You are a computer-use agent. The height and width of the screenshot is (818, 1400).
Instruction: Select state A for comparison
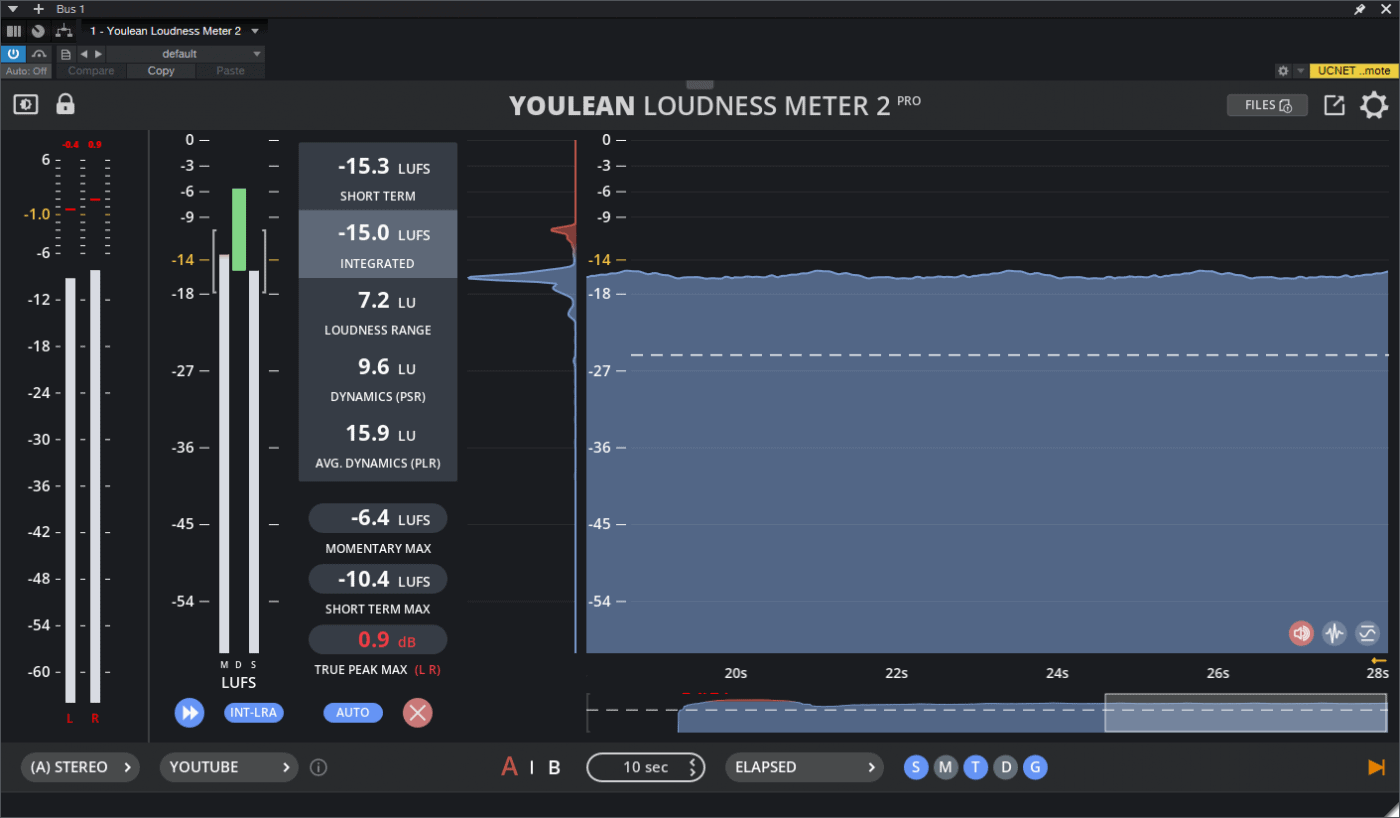click(x=509, y=767)
